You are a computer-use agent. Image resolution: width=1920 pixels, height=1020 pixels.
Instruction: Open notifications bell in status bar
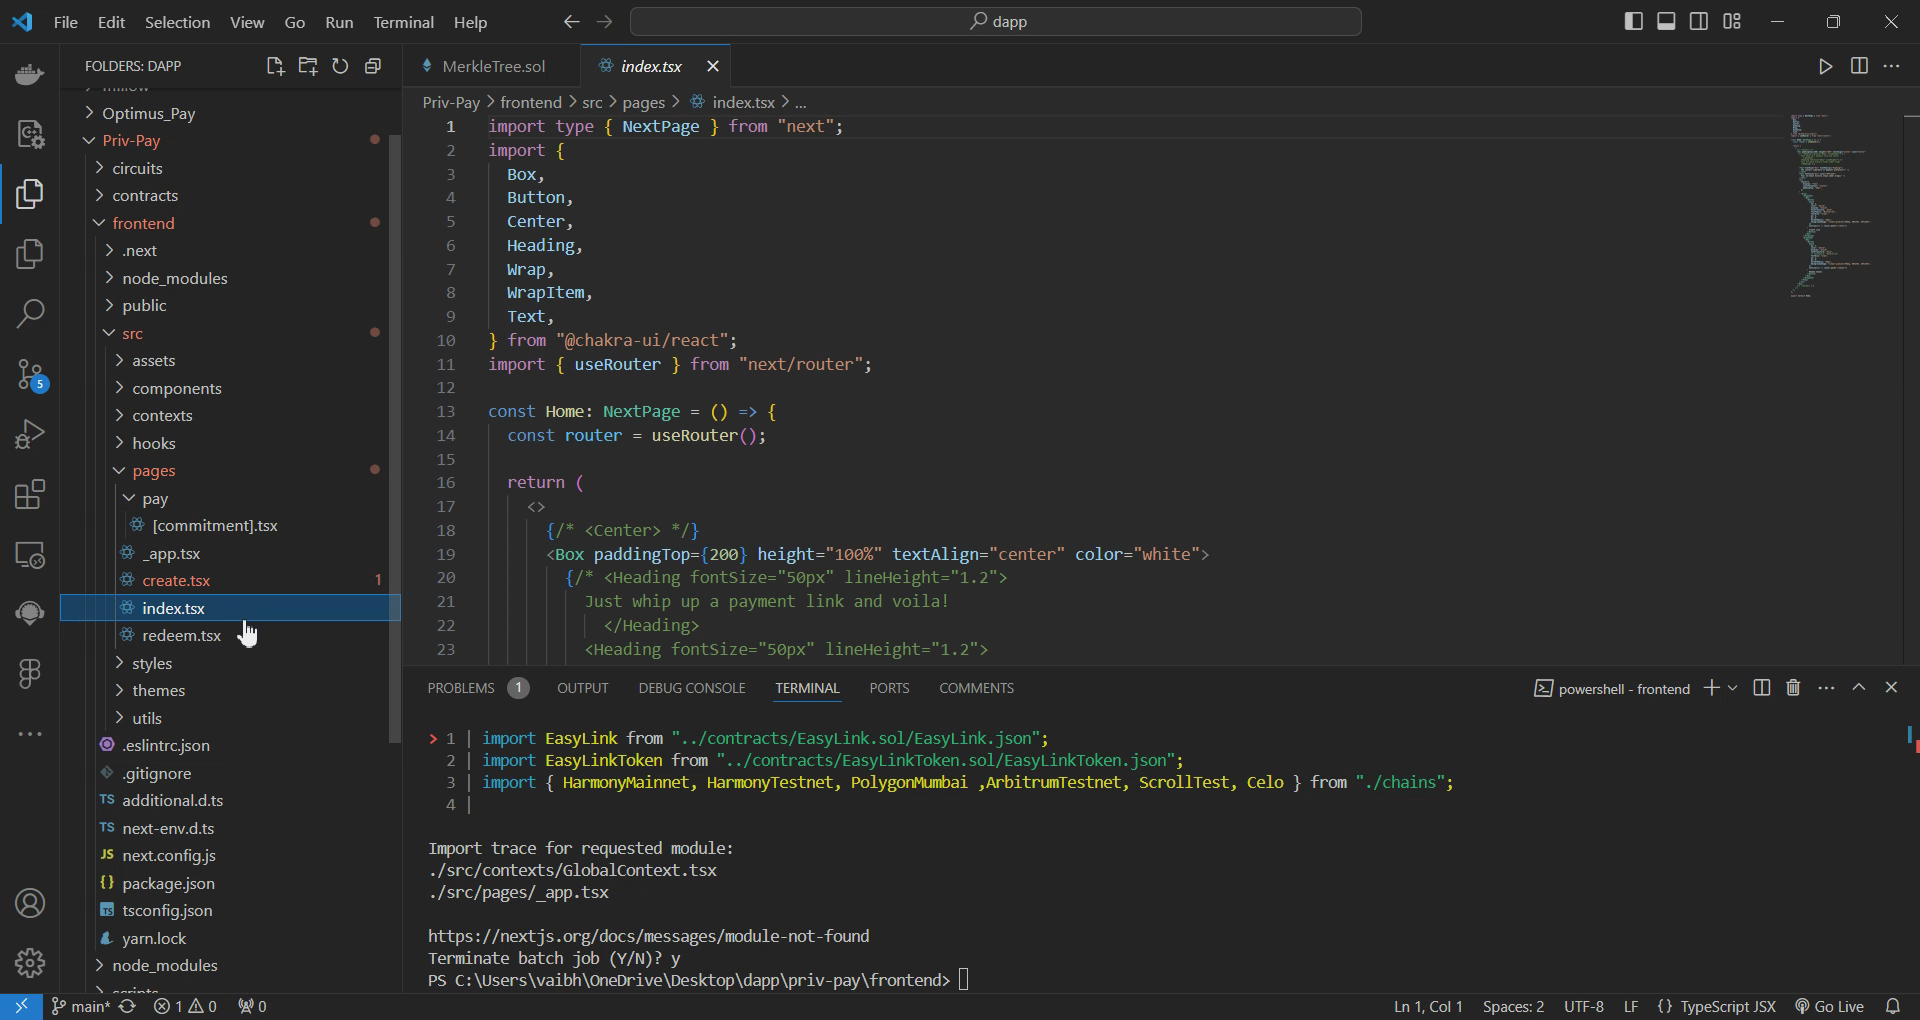(1893, 1007)
